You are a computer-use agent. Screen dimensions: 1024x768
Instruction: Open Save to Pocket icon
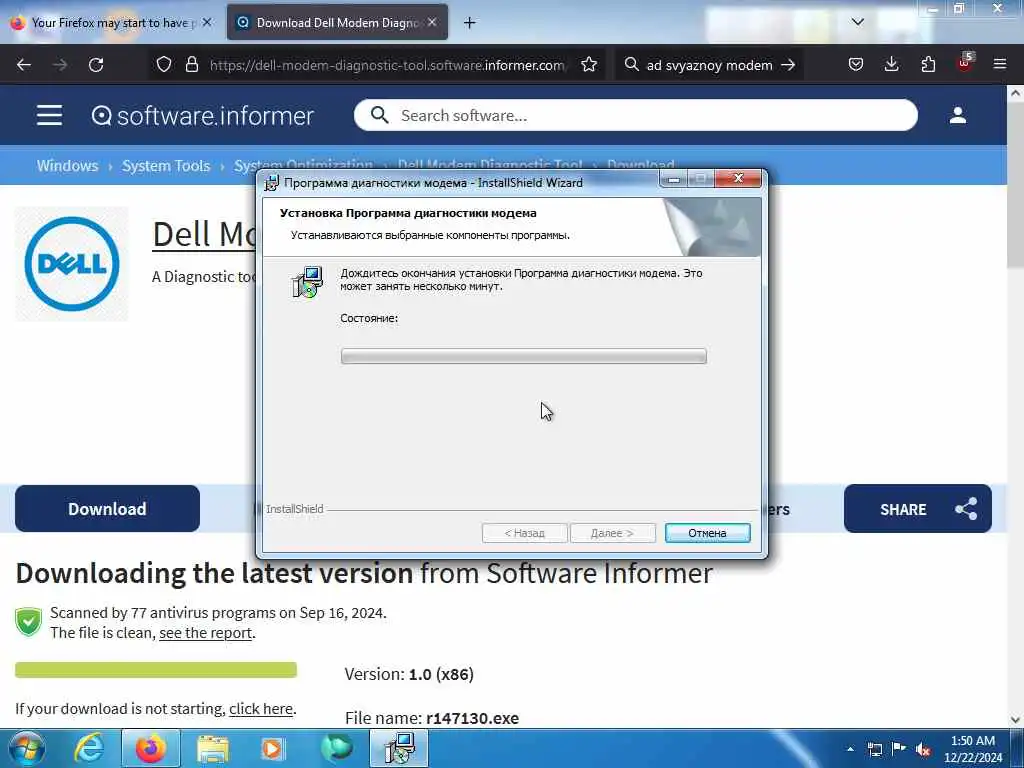click(856, 64)
